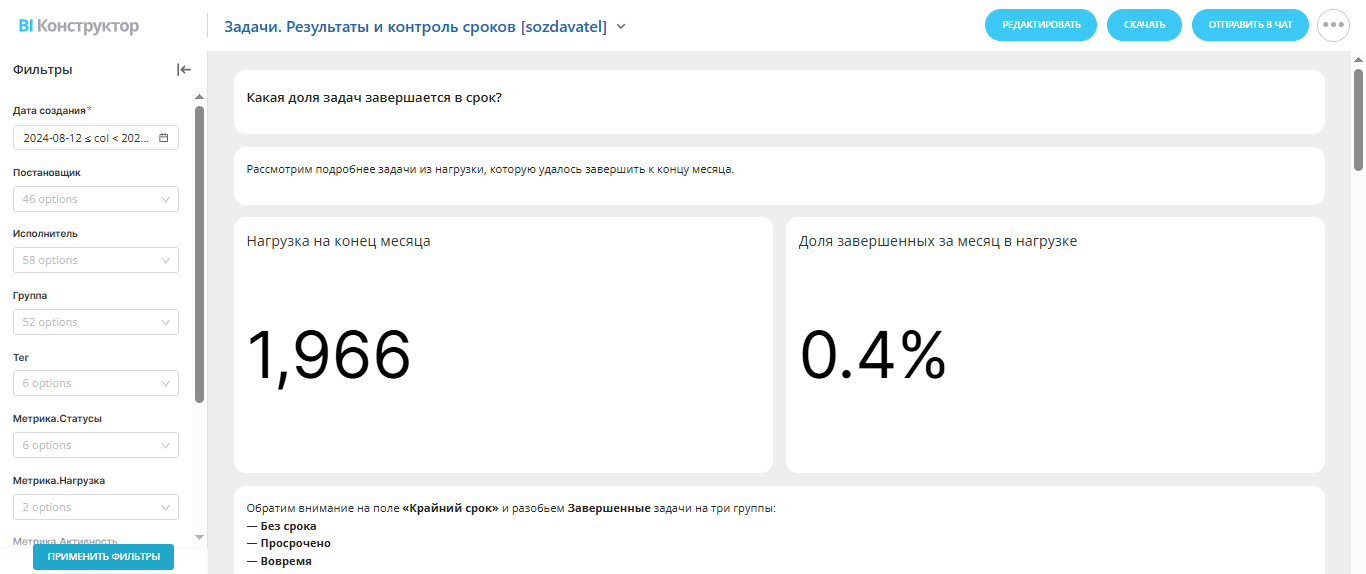
Task: Open the Тег filter dropdown
Action: 96,383
